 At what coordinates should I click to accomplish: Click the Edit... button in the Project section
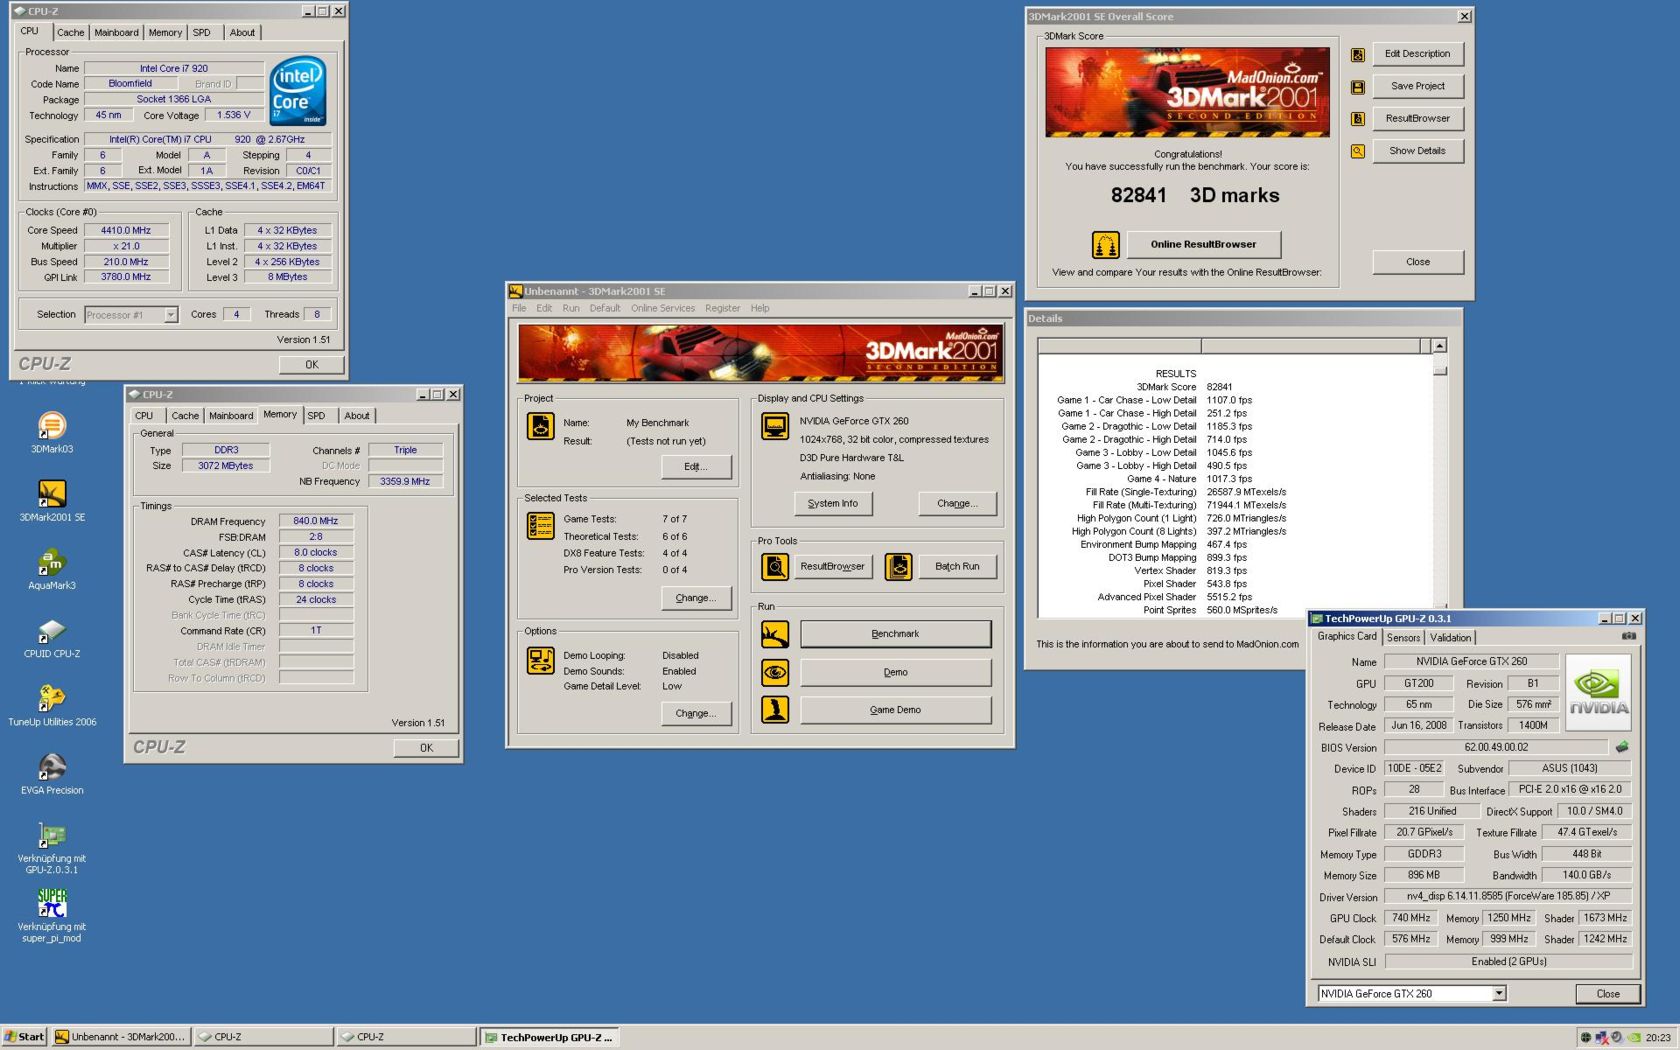point(696,467)
